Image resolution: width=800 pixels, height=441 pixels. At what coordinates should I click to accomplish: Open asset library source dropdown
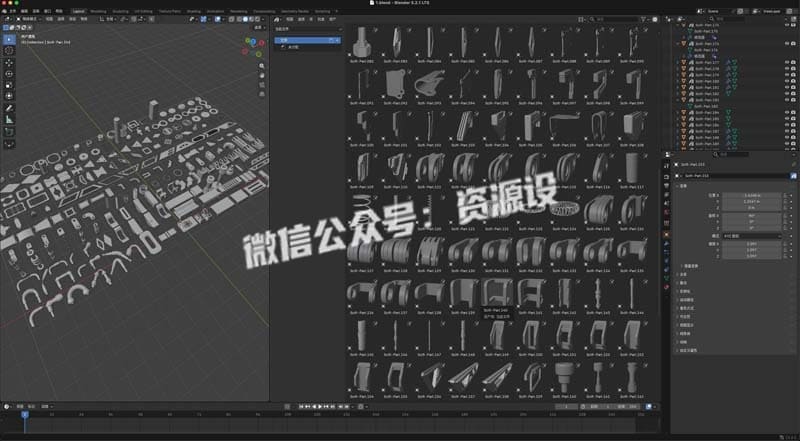tap(307, 29)
